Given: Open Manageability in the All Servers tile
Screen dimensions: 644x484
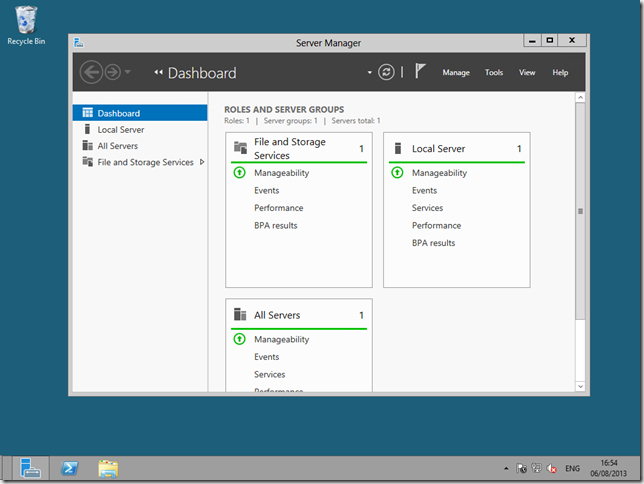Looking at the screenshot, I should 281,339.
